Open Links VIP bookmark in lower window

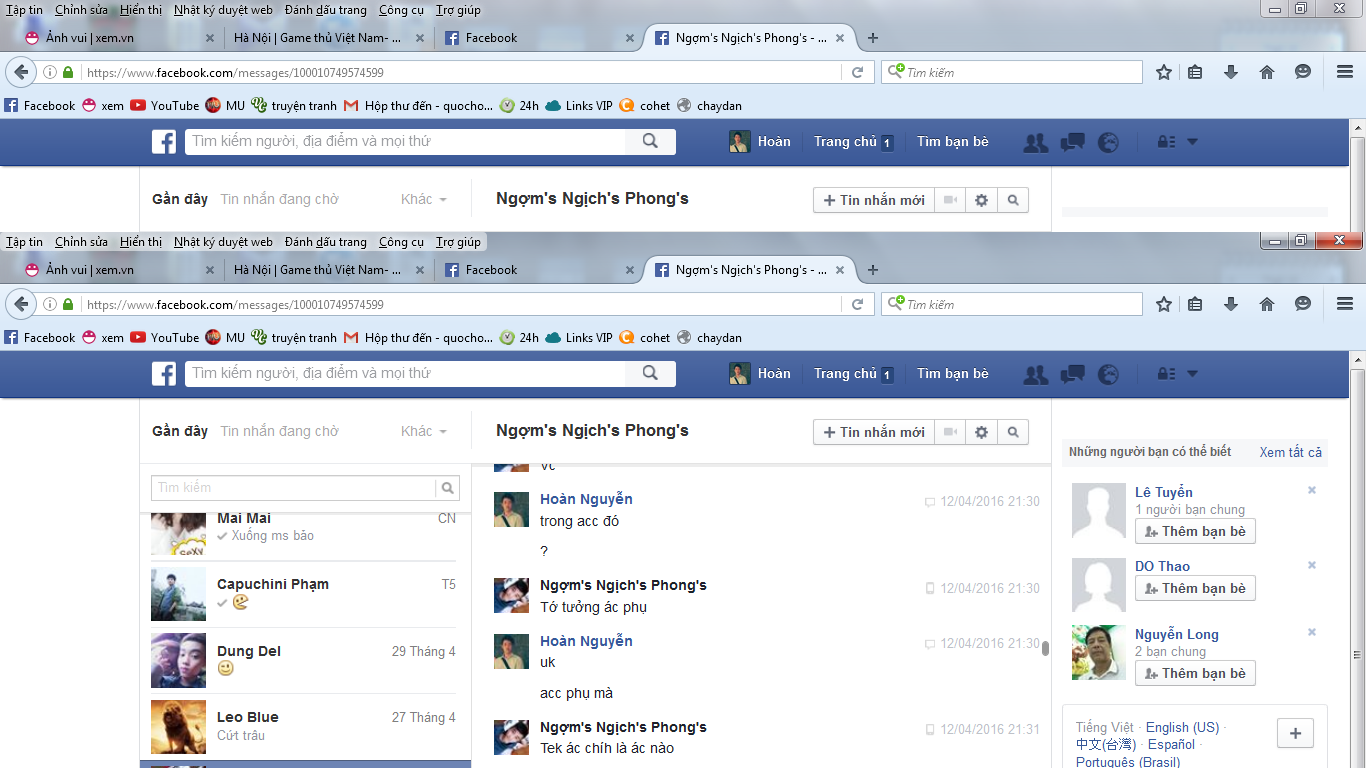(579, 338)
